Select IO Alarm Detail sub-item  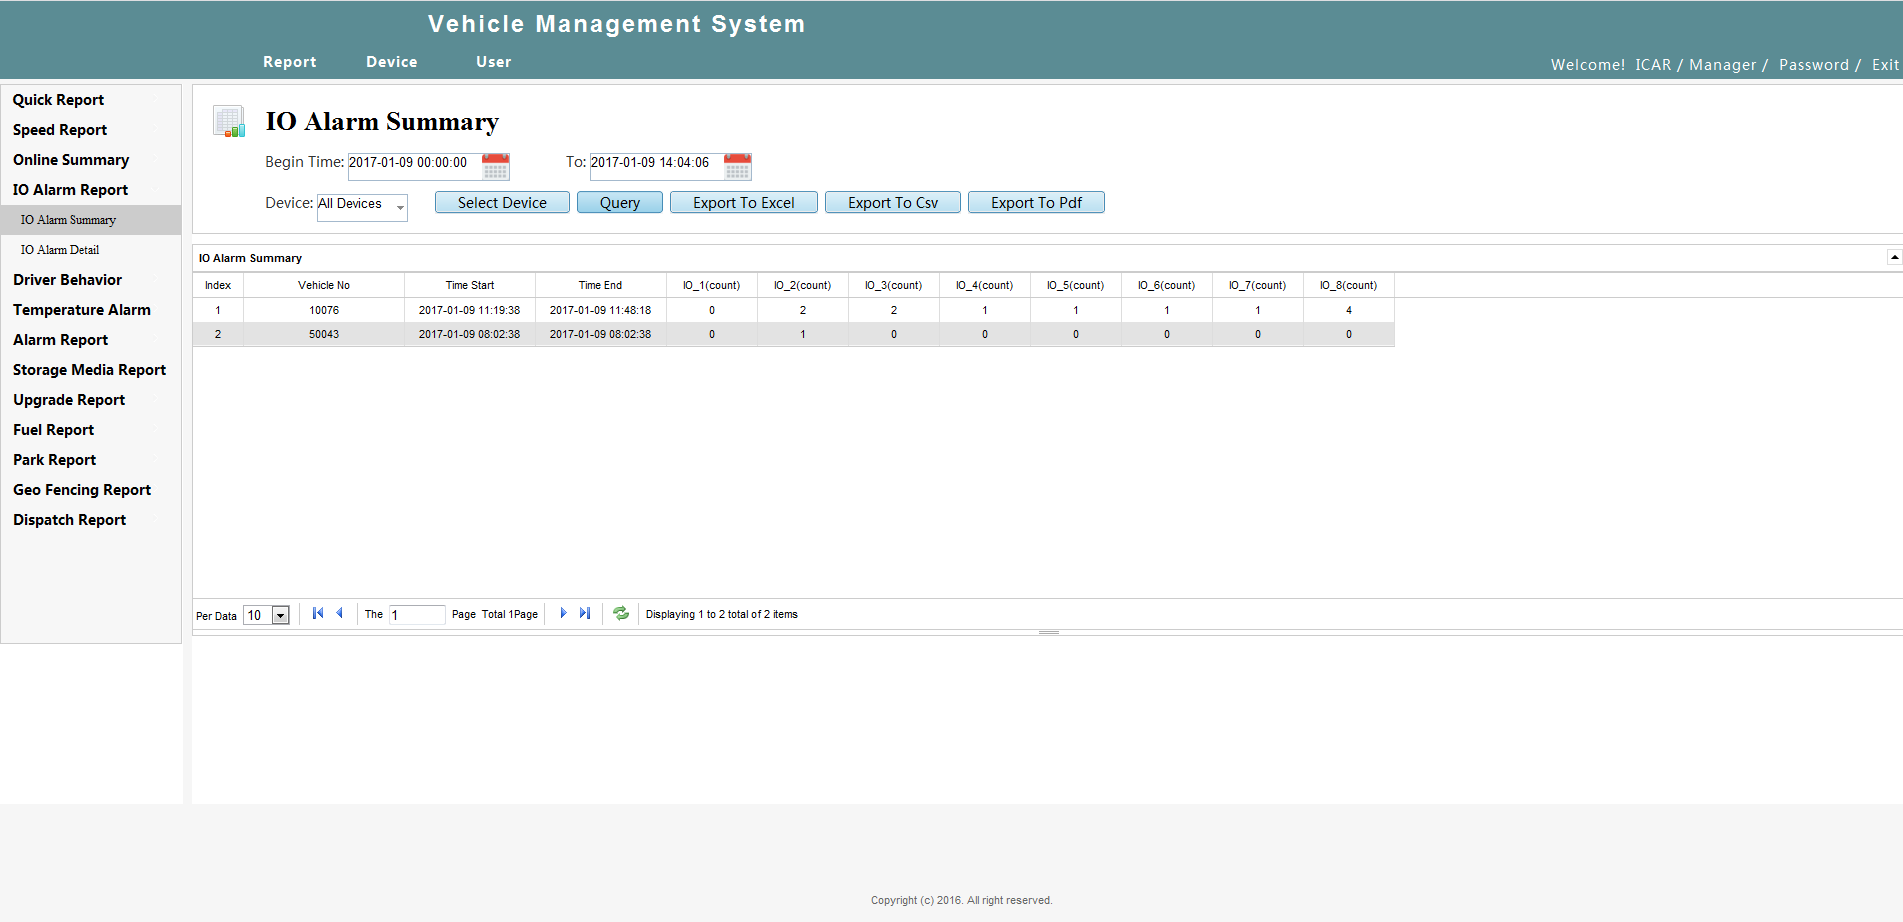click(60, 250)
